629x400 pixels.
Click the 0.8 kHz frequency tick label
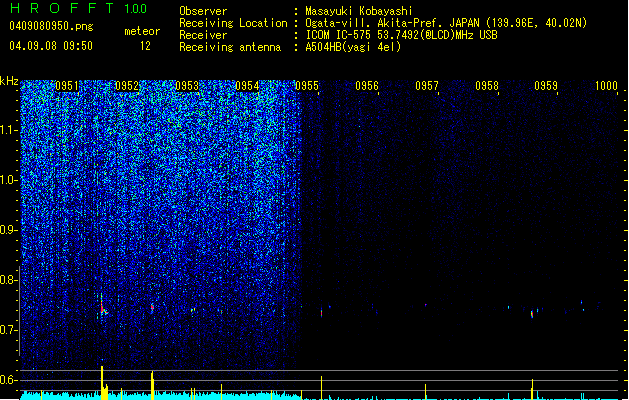pos(7,280)
